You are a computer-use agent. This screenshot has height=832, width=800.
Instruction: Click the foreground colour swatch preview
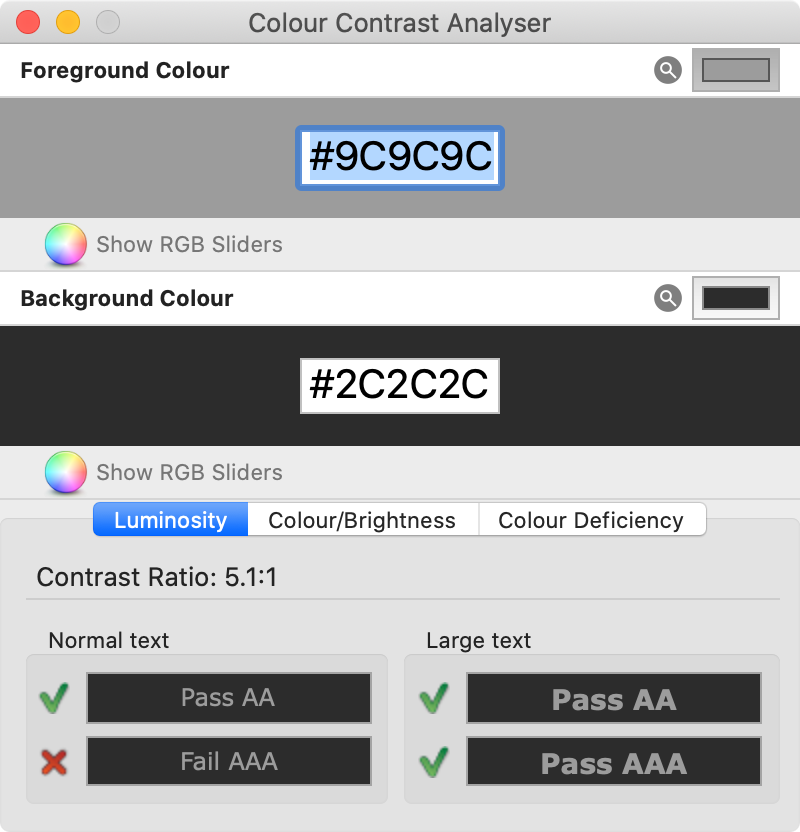point(735,70)
